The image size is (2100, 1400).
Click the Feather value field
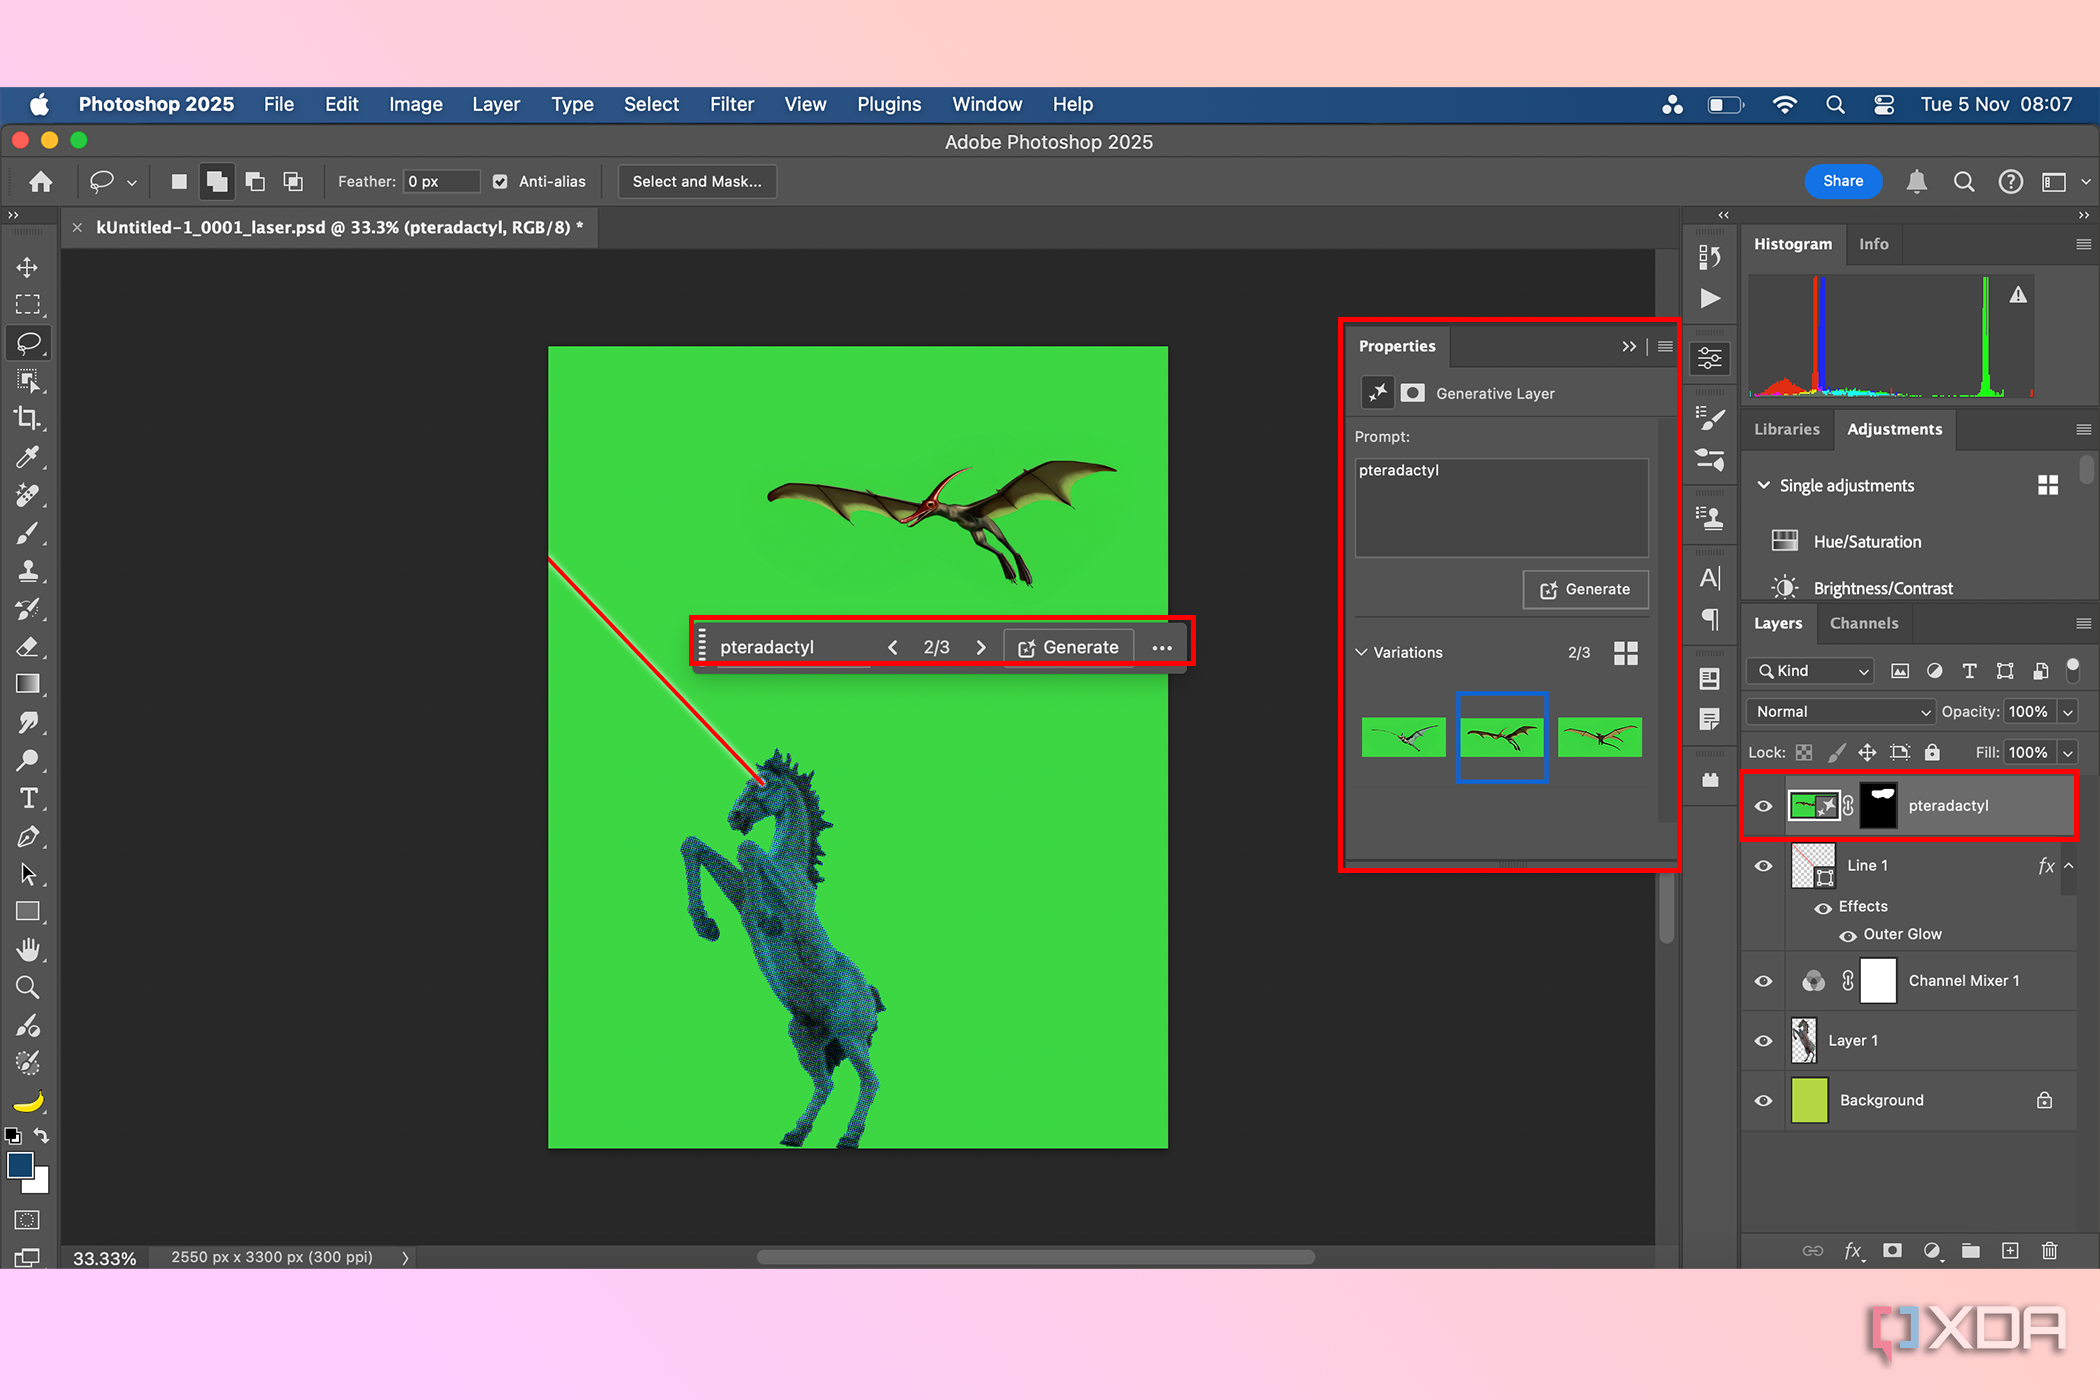[x=442, y=181]
